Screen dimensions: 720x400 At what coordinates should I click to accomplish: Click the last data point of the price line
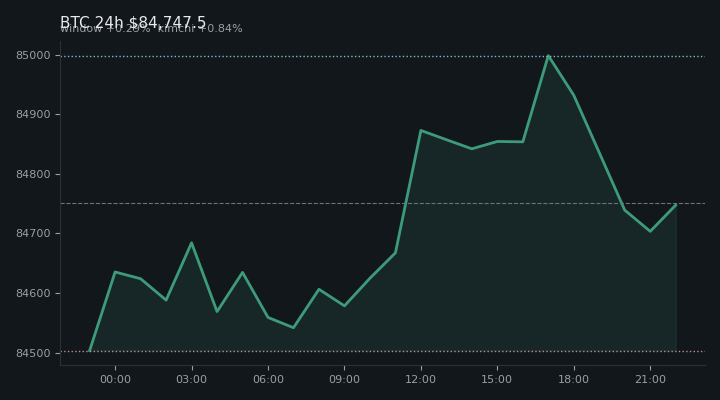(x=675, y=205)
